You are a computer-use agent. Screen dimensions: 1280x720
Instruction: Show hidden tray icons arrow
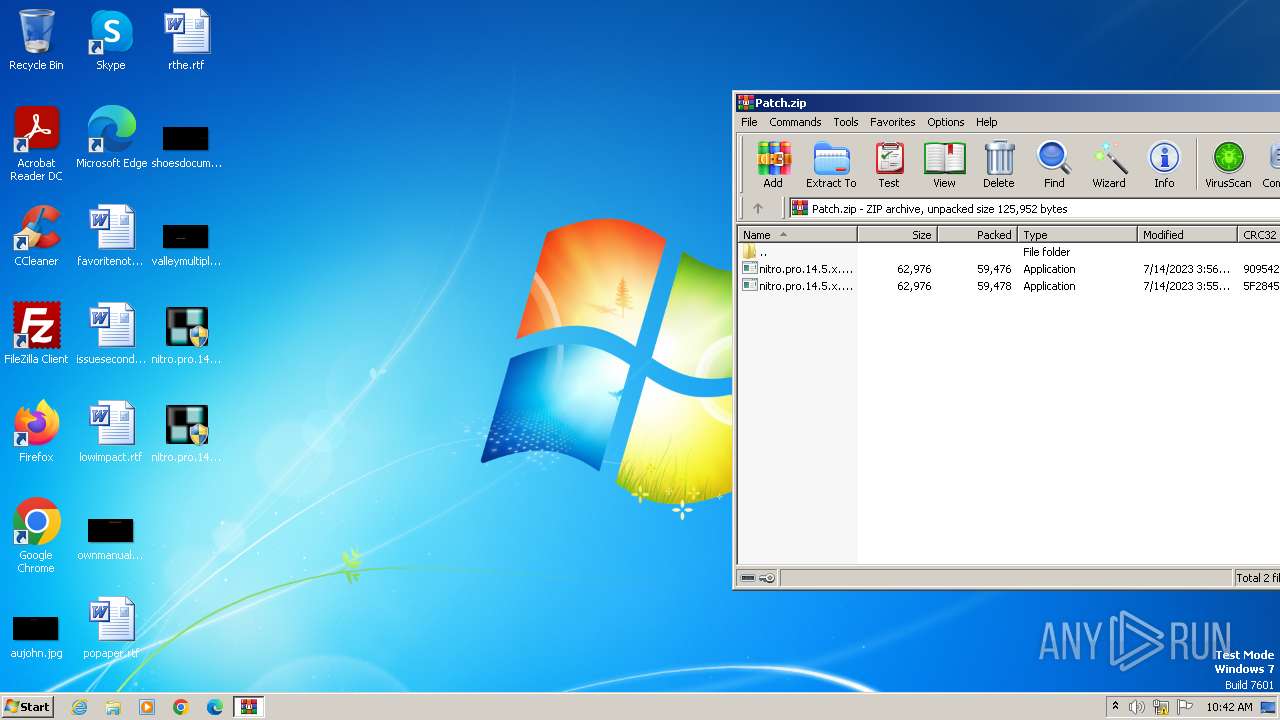(1115, 707)
